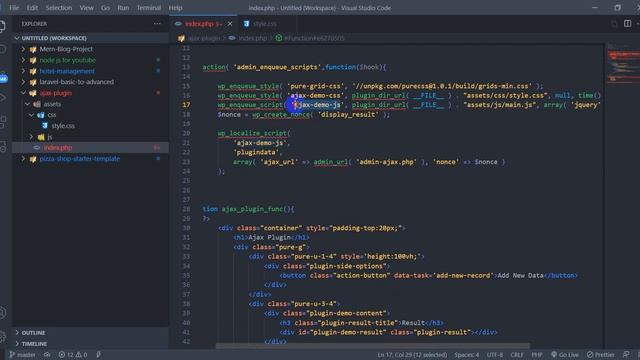This screenshot has height=360, width=640.
Task: Open the Help menu
Action: [x=176, y=8]
